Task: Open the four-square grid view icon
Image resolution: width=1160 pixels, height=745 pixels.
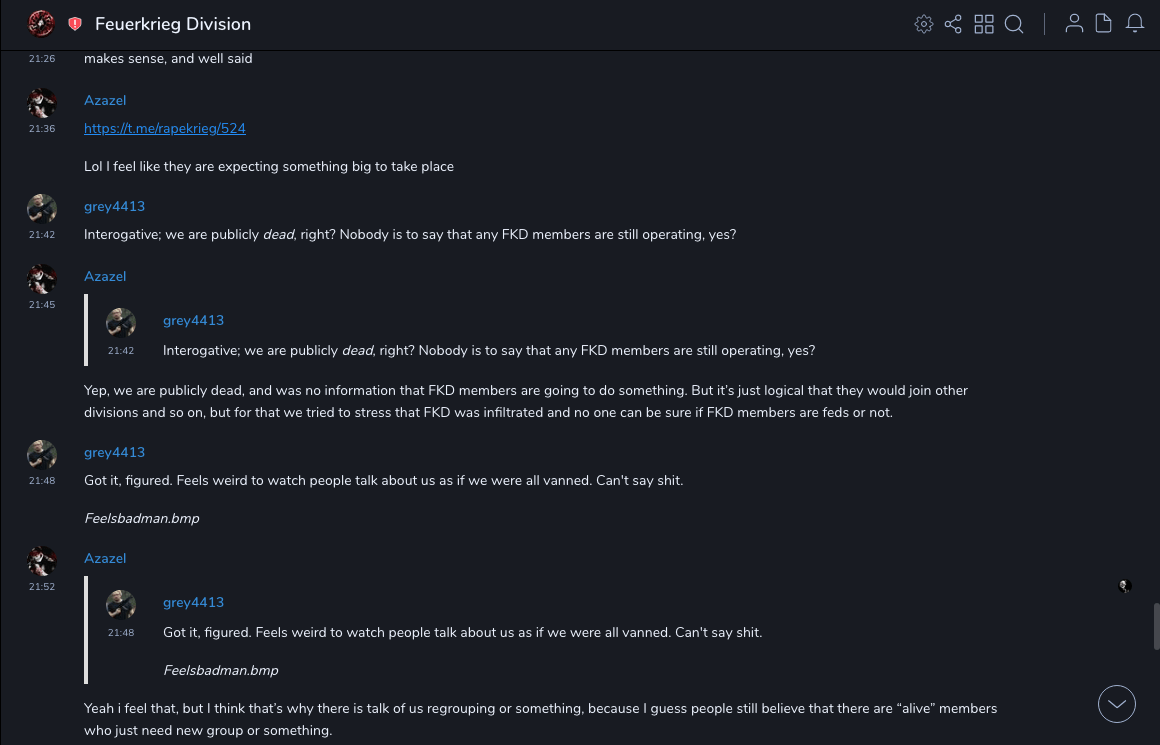Action: coord(984,24)
